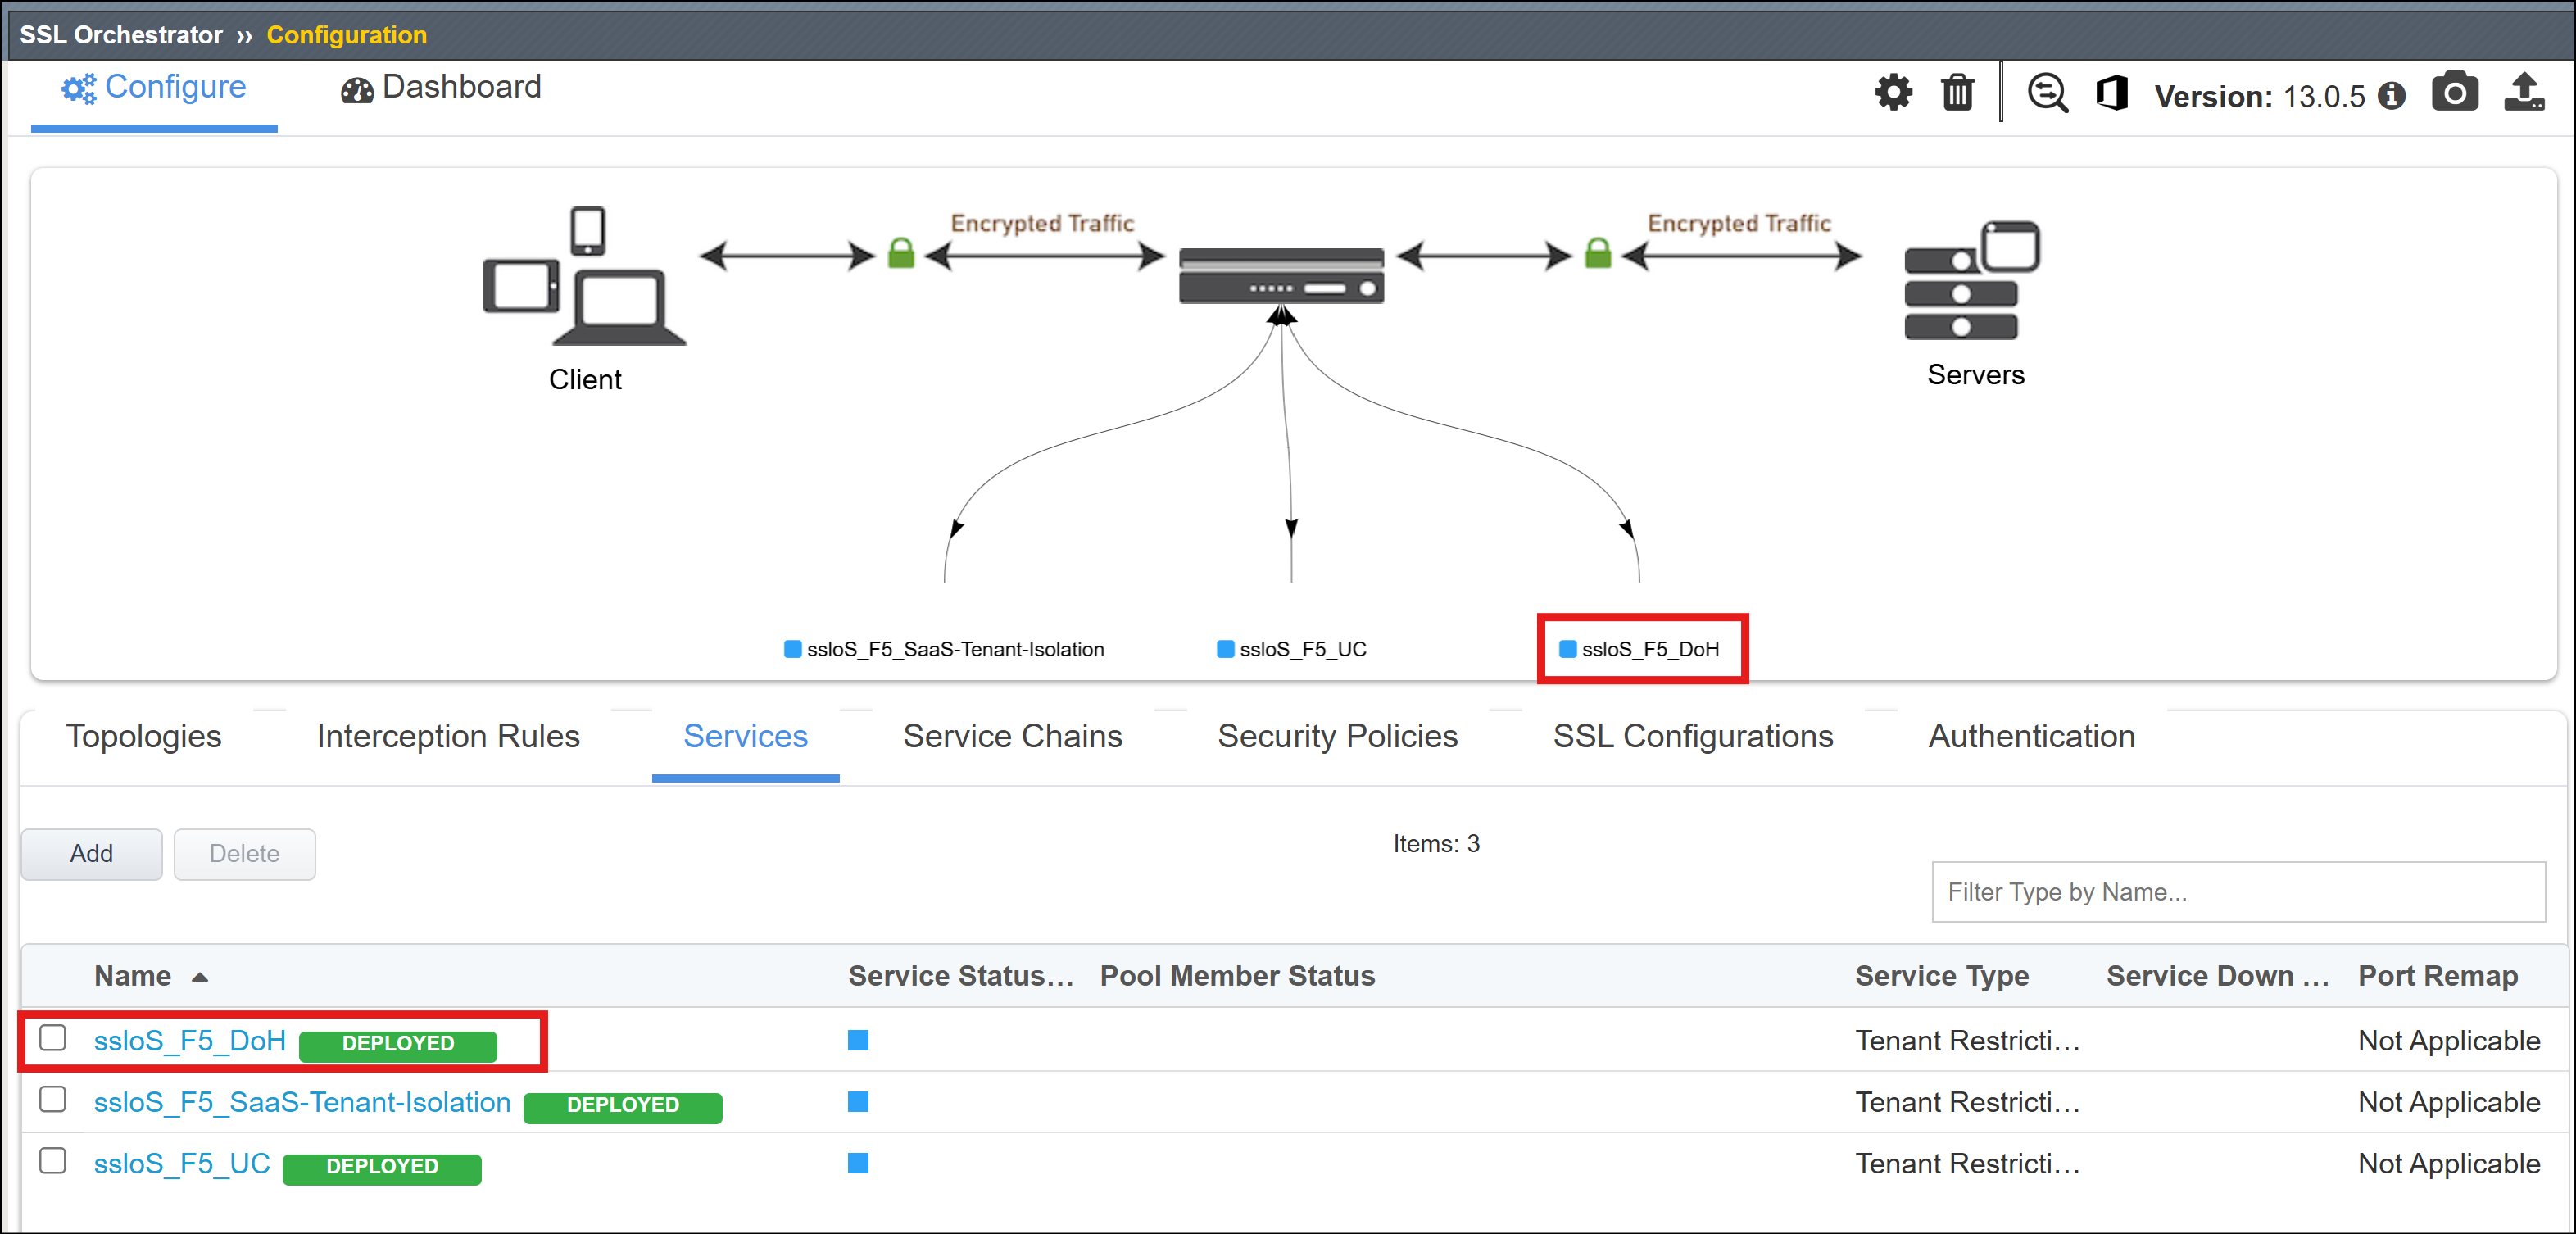Open the SSL Configurations tab

1692,736
